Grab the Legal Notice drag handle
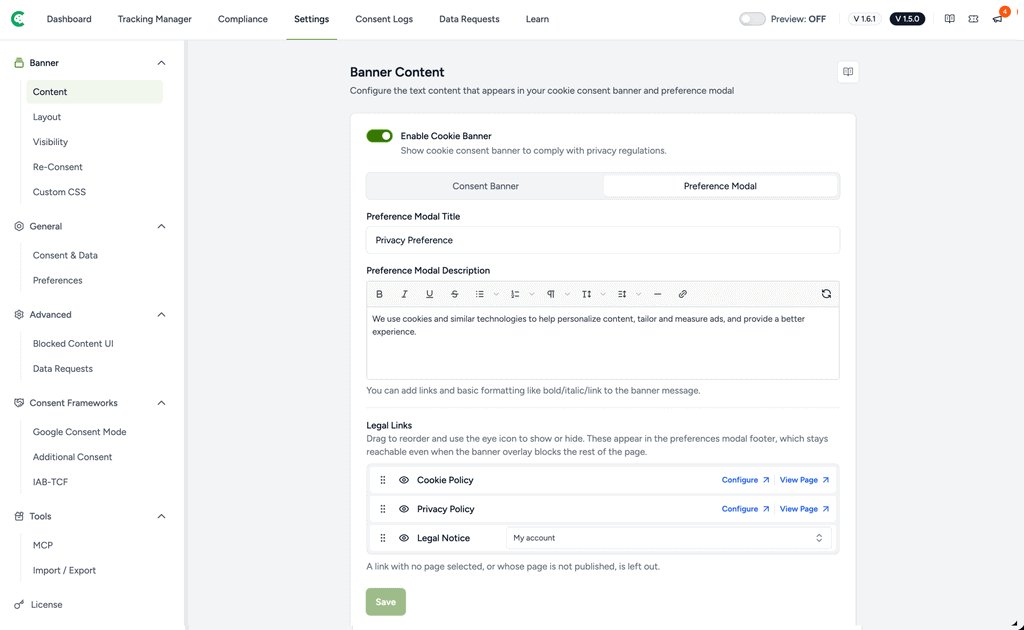The image size is (1024, 630). tap(383, 538)
